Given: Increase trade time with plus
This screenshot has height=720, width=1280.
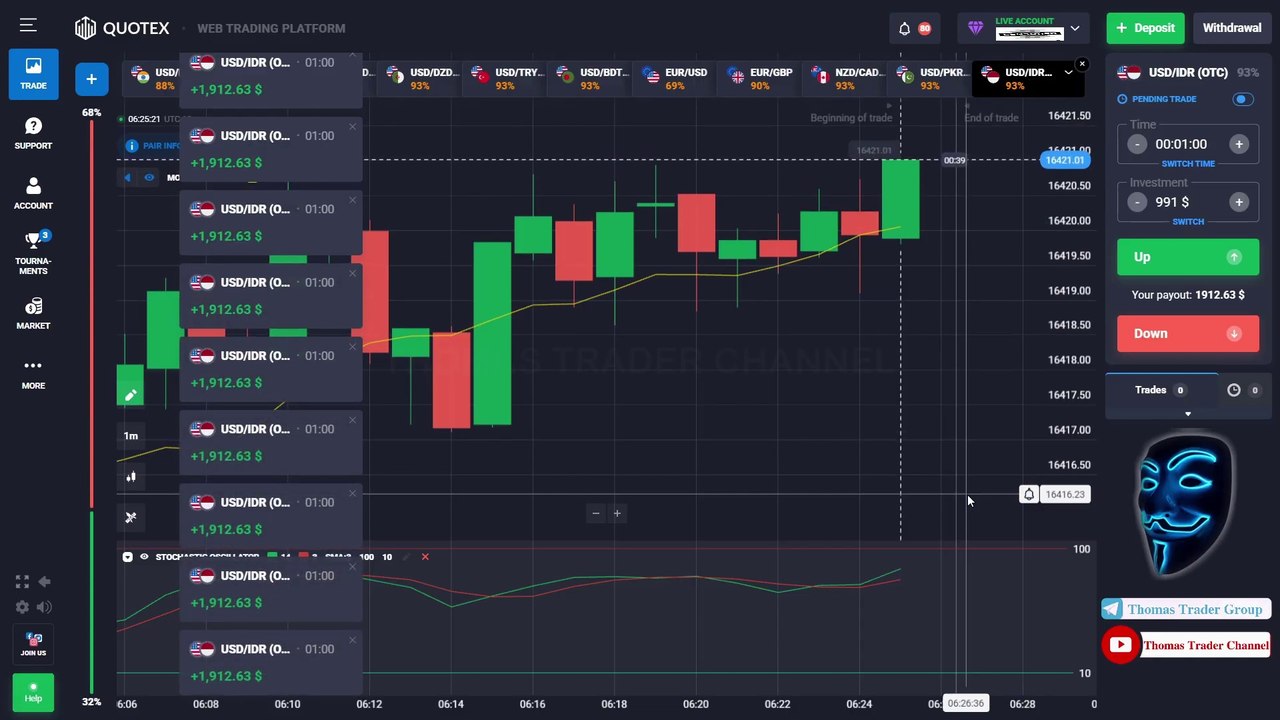Looking at the screenshot, I should [x=1239, y=144].
